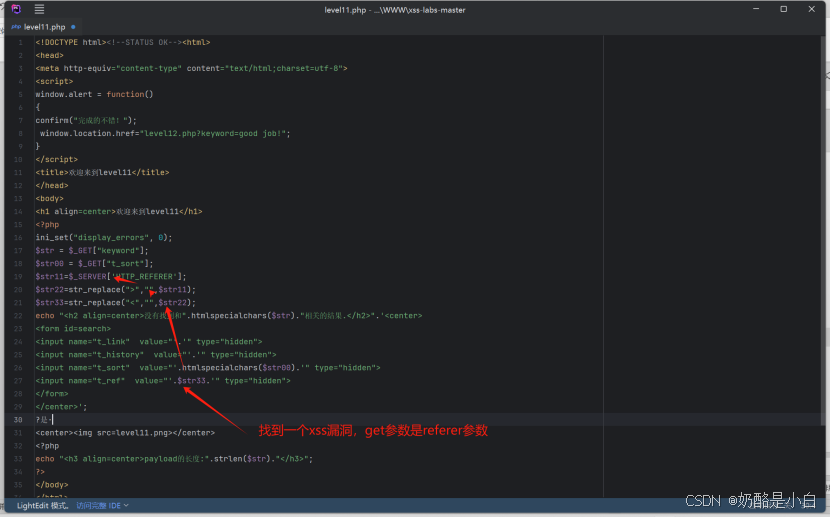Click the $str22=str_replace line
This screenshot has width=830, height=517.
(115, 289)
